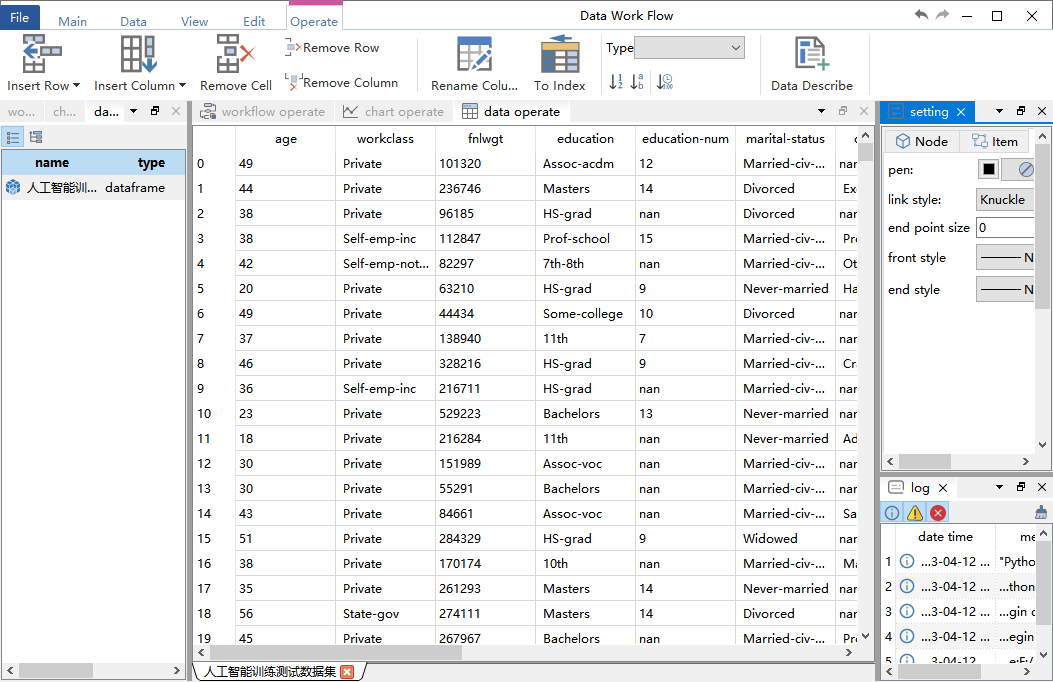The width and height of the screenshot is (1053, 682).
Task: Click the end point size field
Action: (1005, 228)
